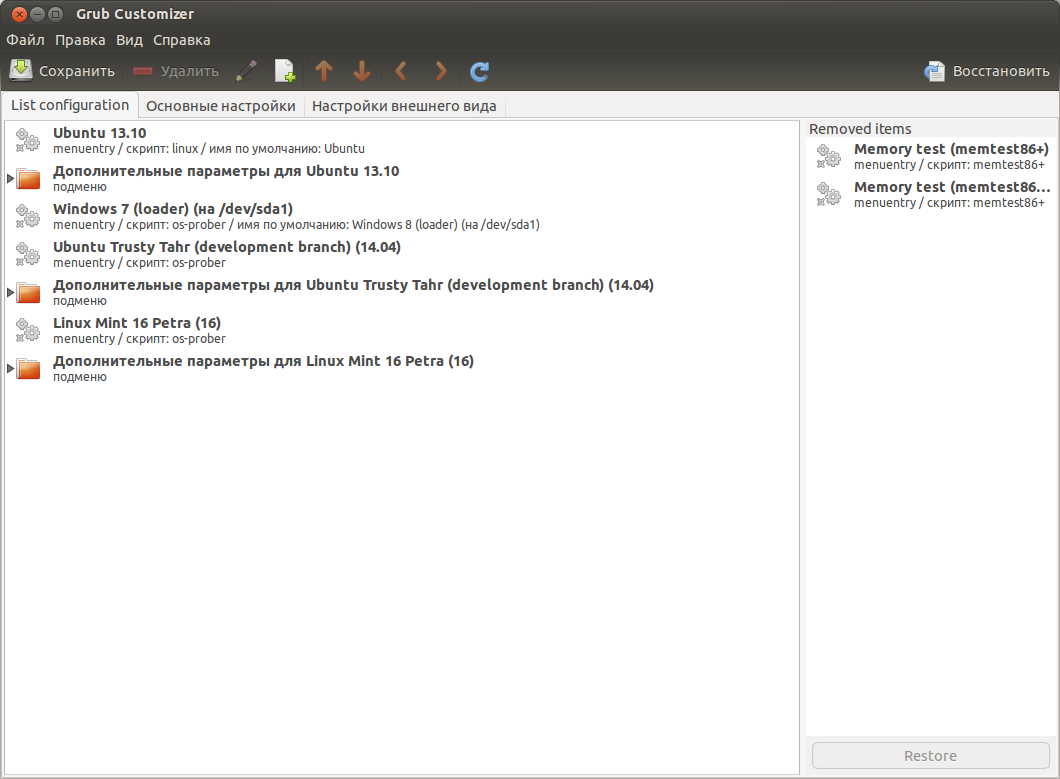Open the Настройки внешнего вида tab
The height and width of the screenshot is (779, 1060).
coord(404,106)
